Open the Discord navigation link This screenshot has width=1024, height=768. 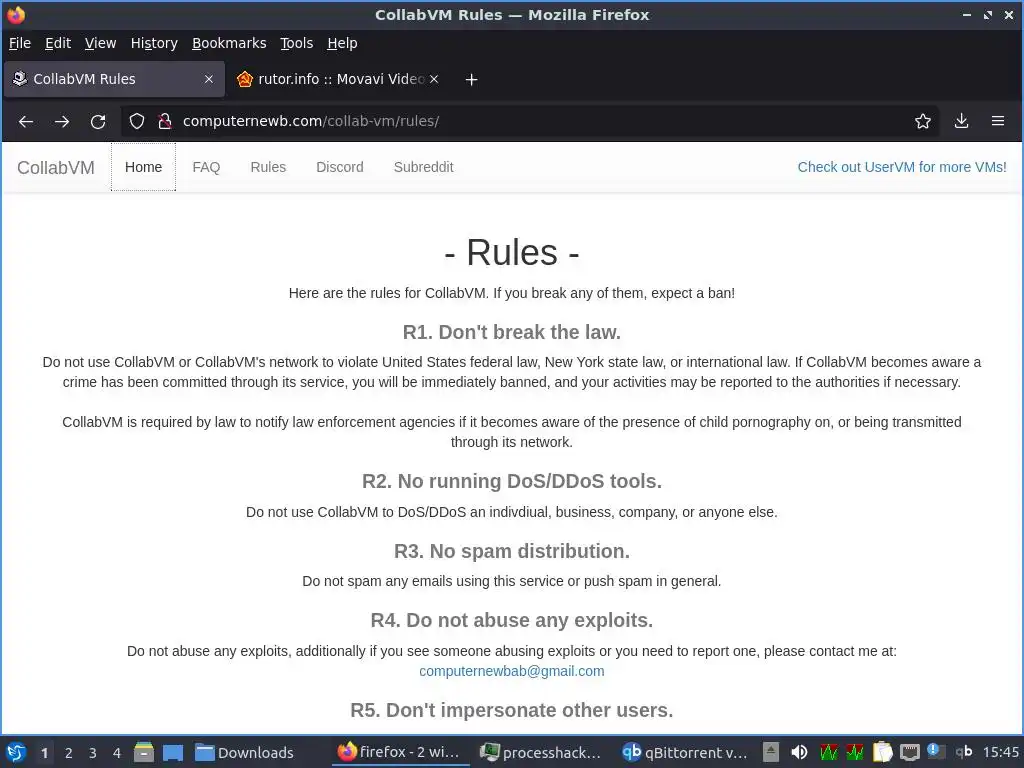click(340, 167)
